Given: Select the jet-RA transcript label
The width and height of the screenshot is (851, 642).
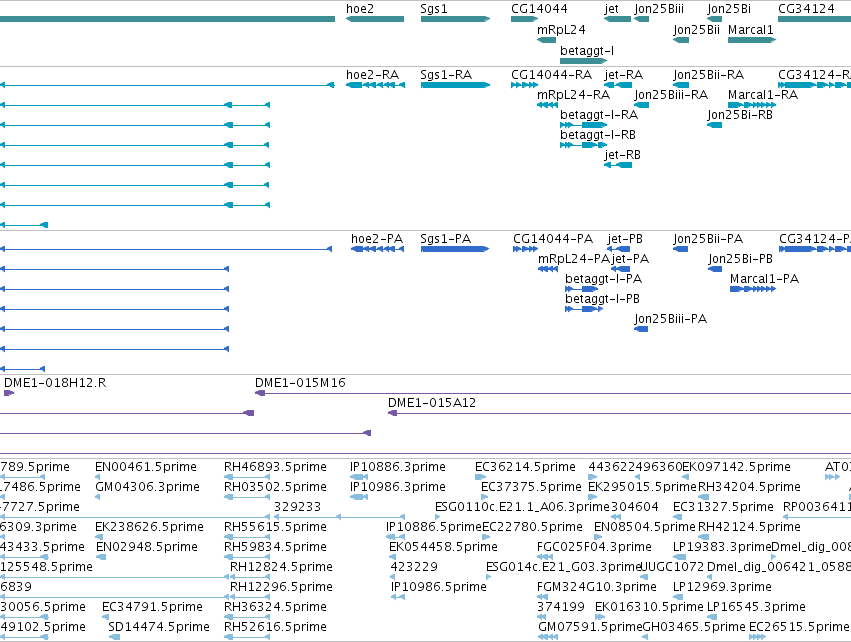Looking at the screenshot, I should tap(624, 75).
